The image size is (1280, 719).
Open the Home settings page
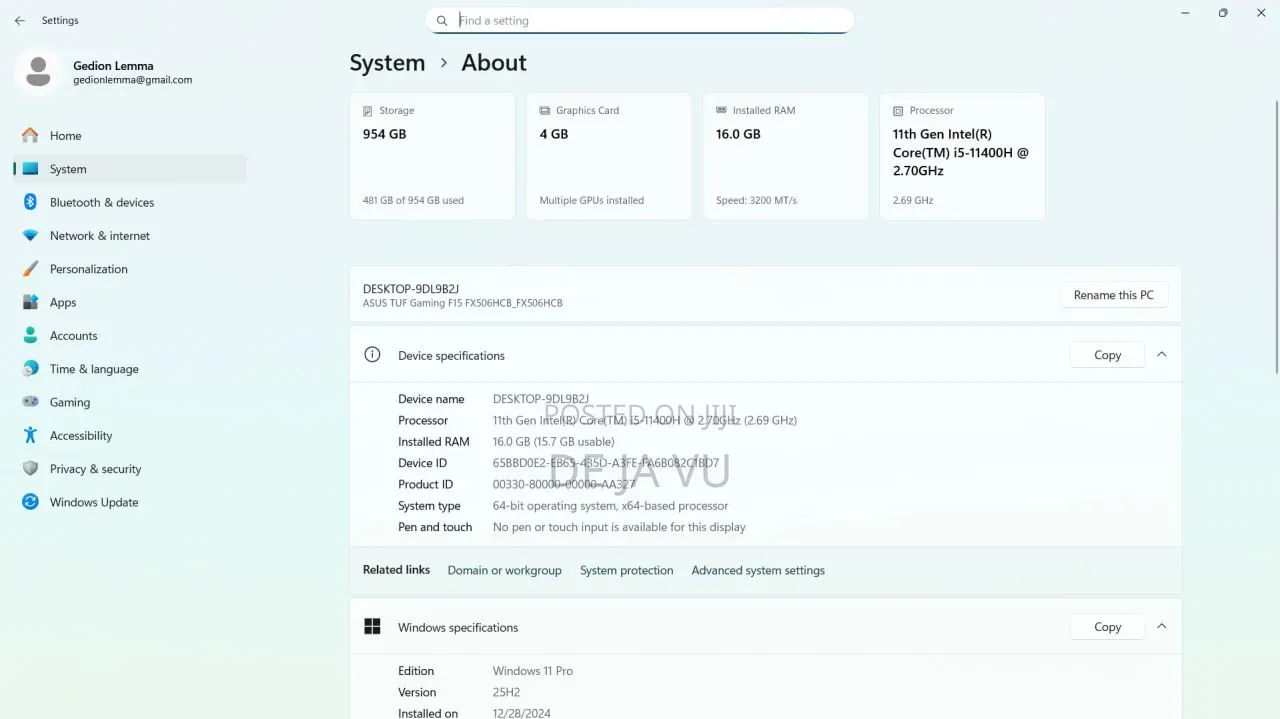130,135
